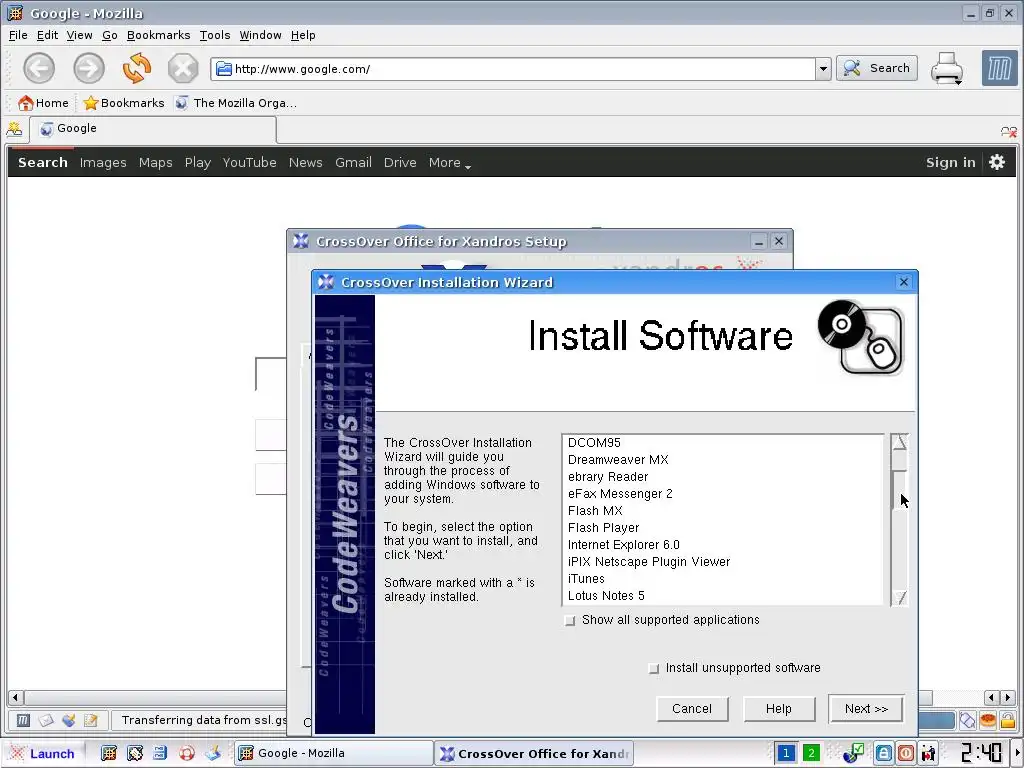Click the software list scrollbar thumb

click(x=899, y=490)
